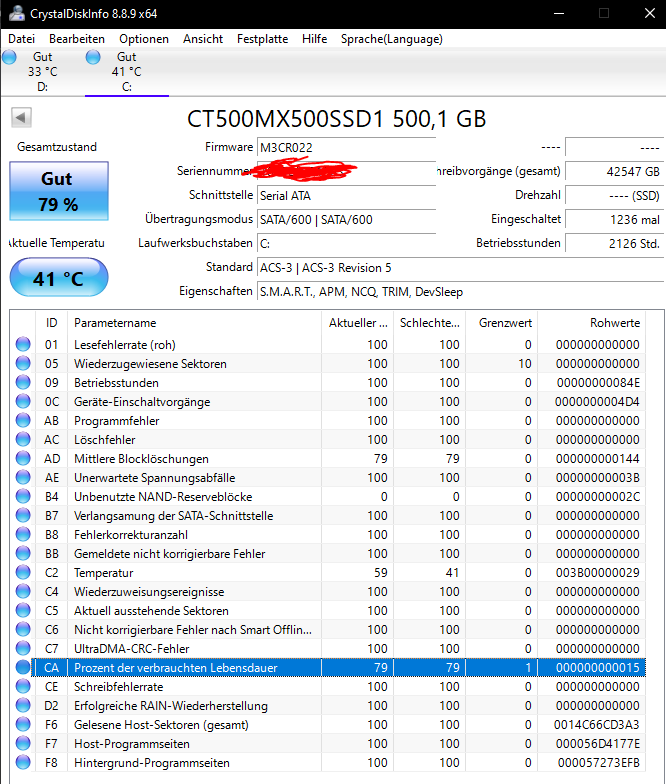
Task: Click status icon of Hintergrund-Programmseiten row
Action: (x=23, y=762)
